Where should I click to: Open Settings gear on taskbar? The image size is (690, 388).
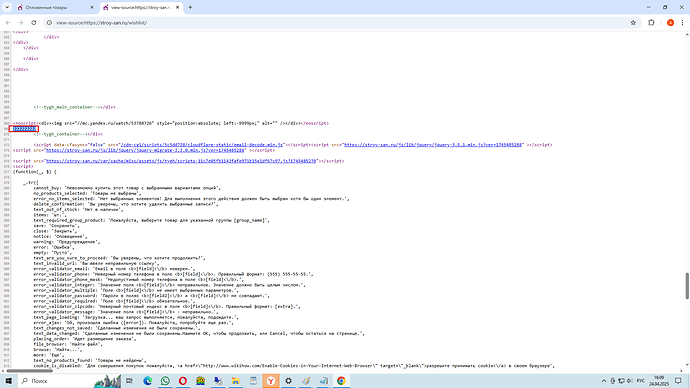[x=288, y=381]
